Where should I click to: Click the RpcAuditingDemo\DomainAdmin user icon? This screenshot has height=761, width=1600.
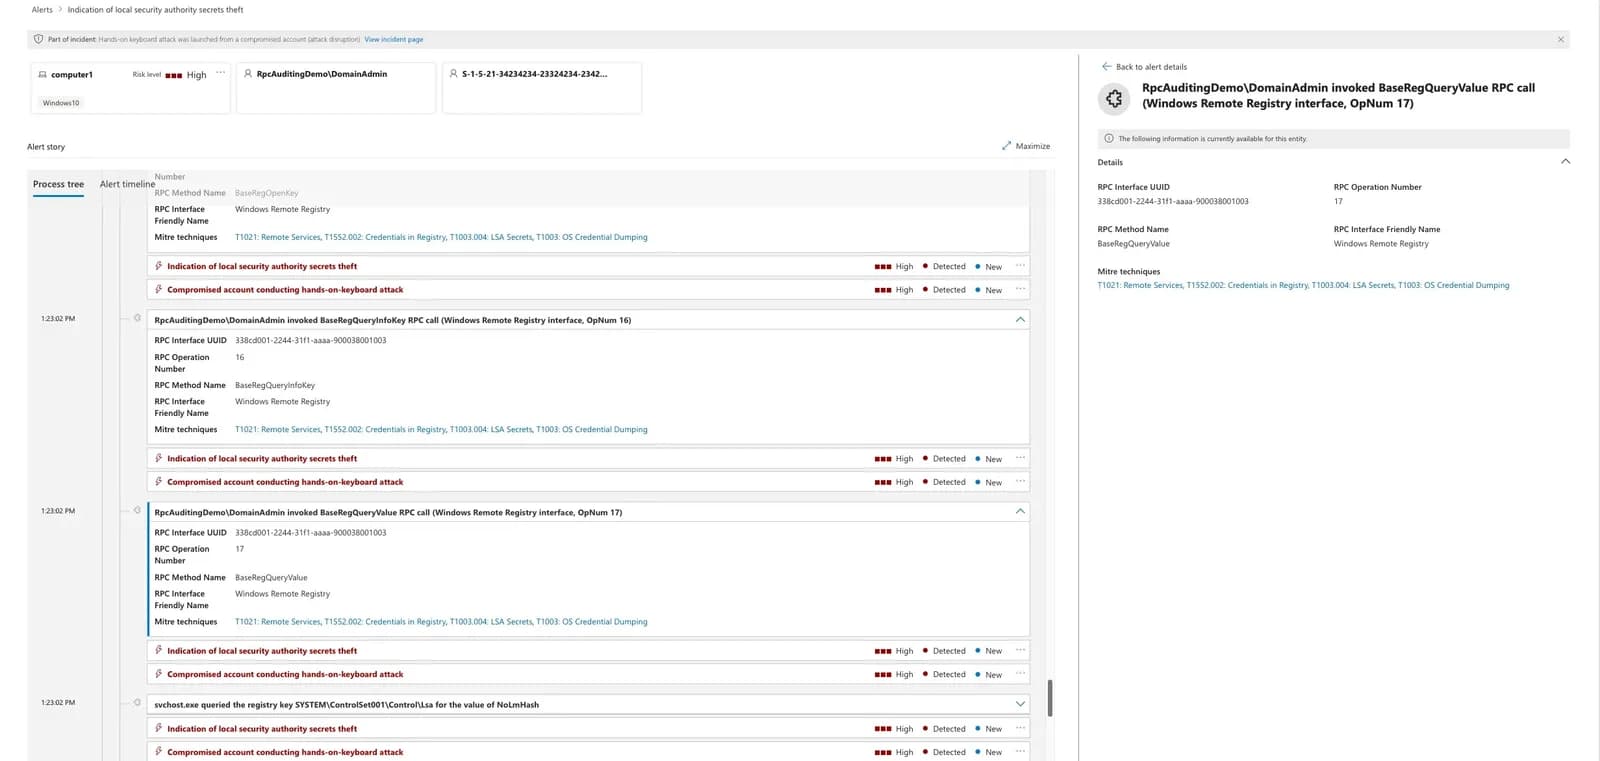248,74
